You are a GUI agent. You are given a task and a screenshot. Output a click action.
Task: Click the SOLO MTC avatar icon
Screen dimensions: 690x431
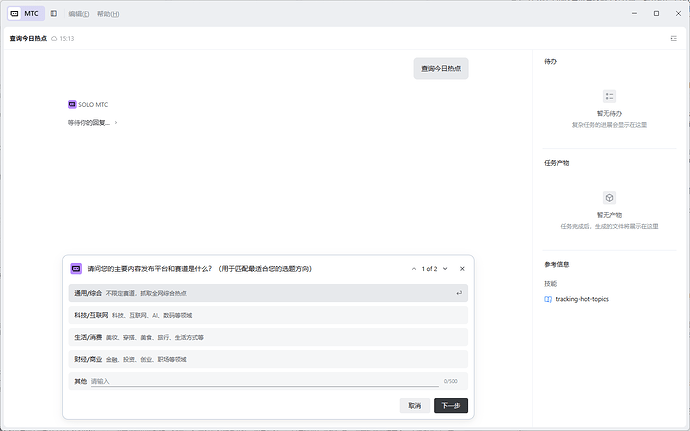point(72,104)
